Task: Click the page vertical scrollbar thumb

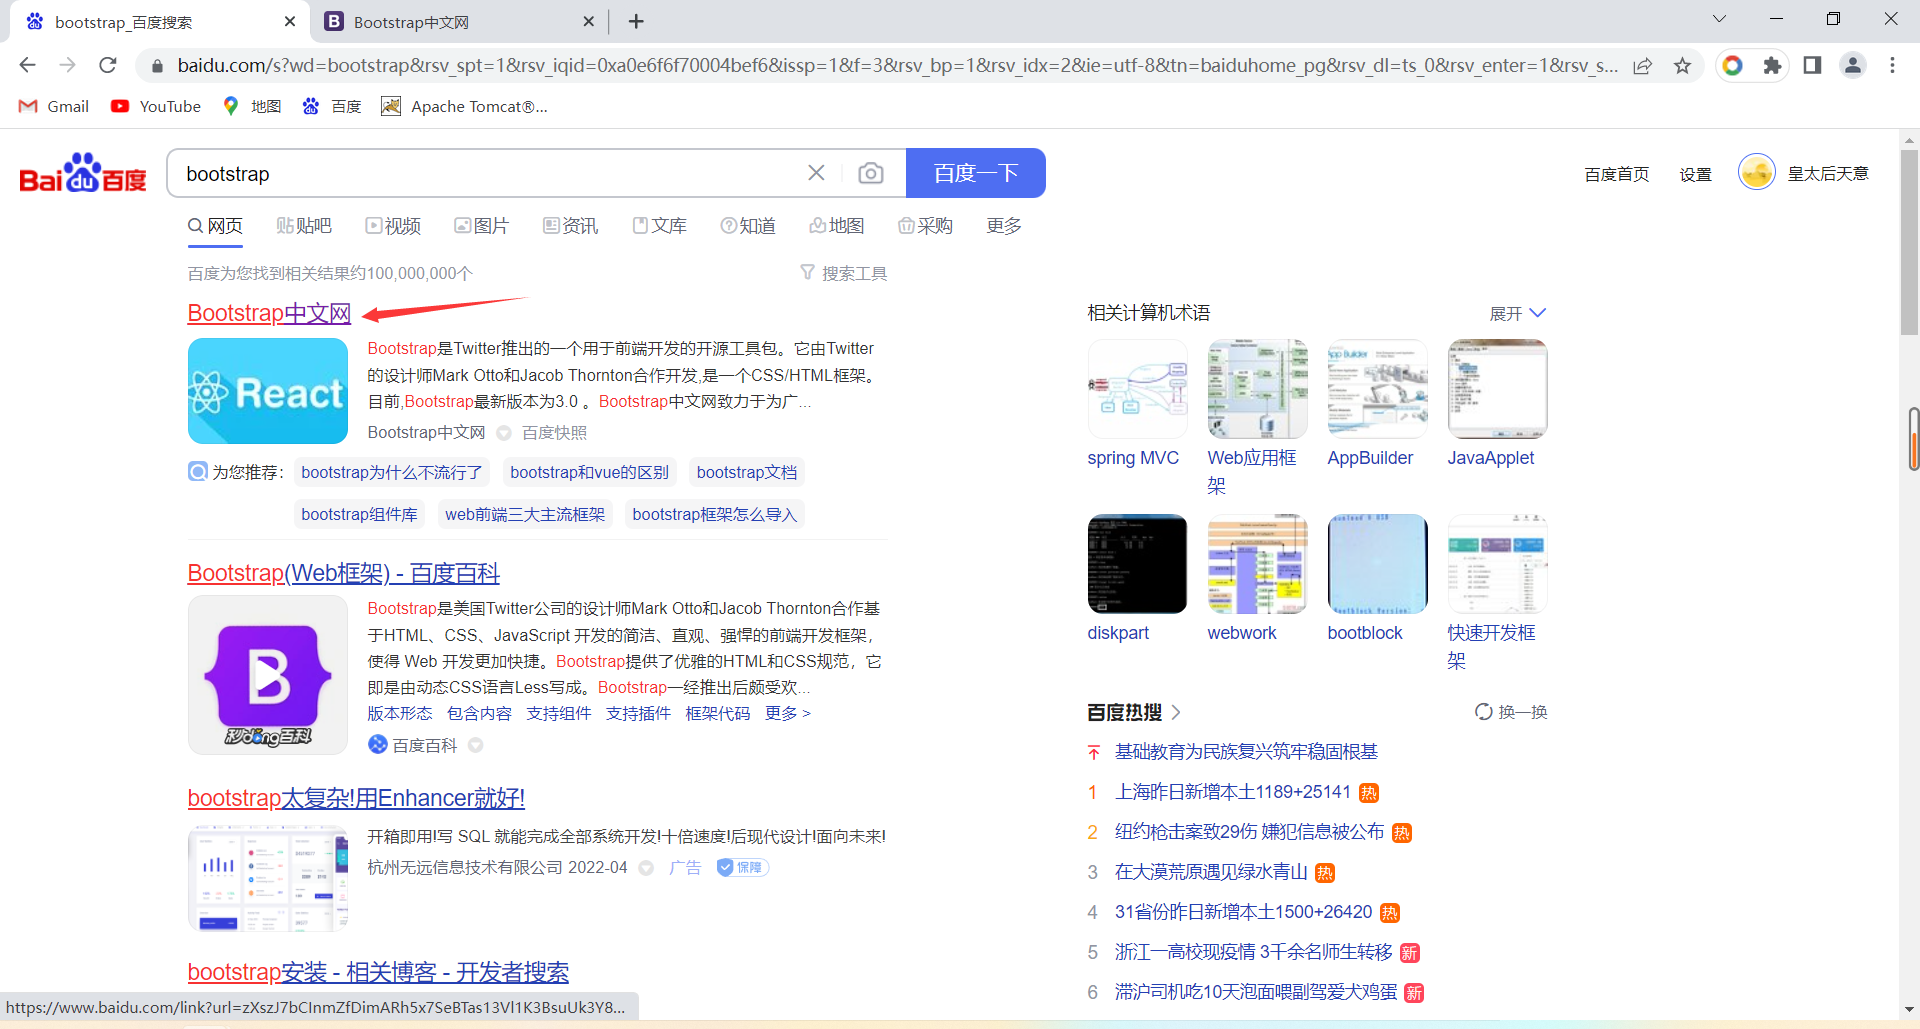Action: pyautogui.click(x=1909, y=242)
